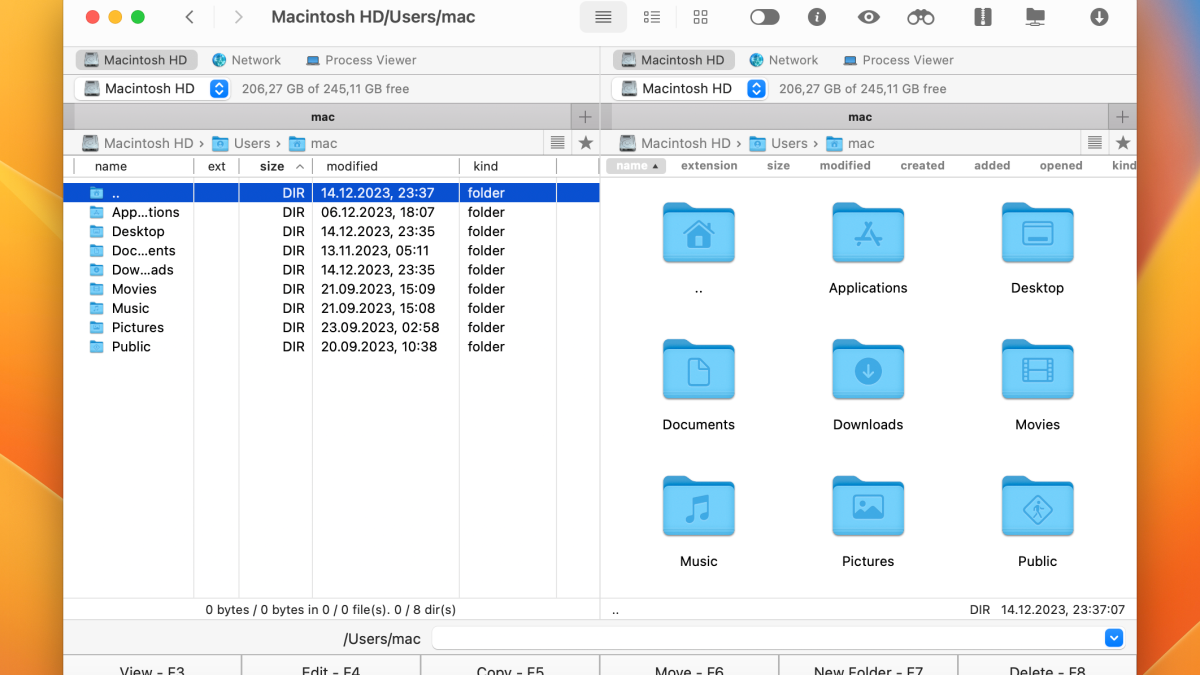Add new tab in left pane
This screenshot has height=675, width=1200.
point(585,117)
